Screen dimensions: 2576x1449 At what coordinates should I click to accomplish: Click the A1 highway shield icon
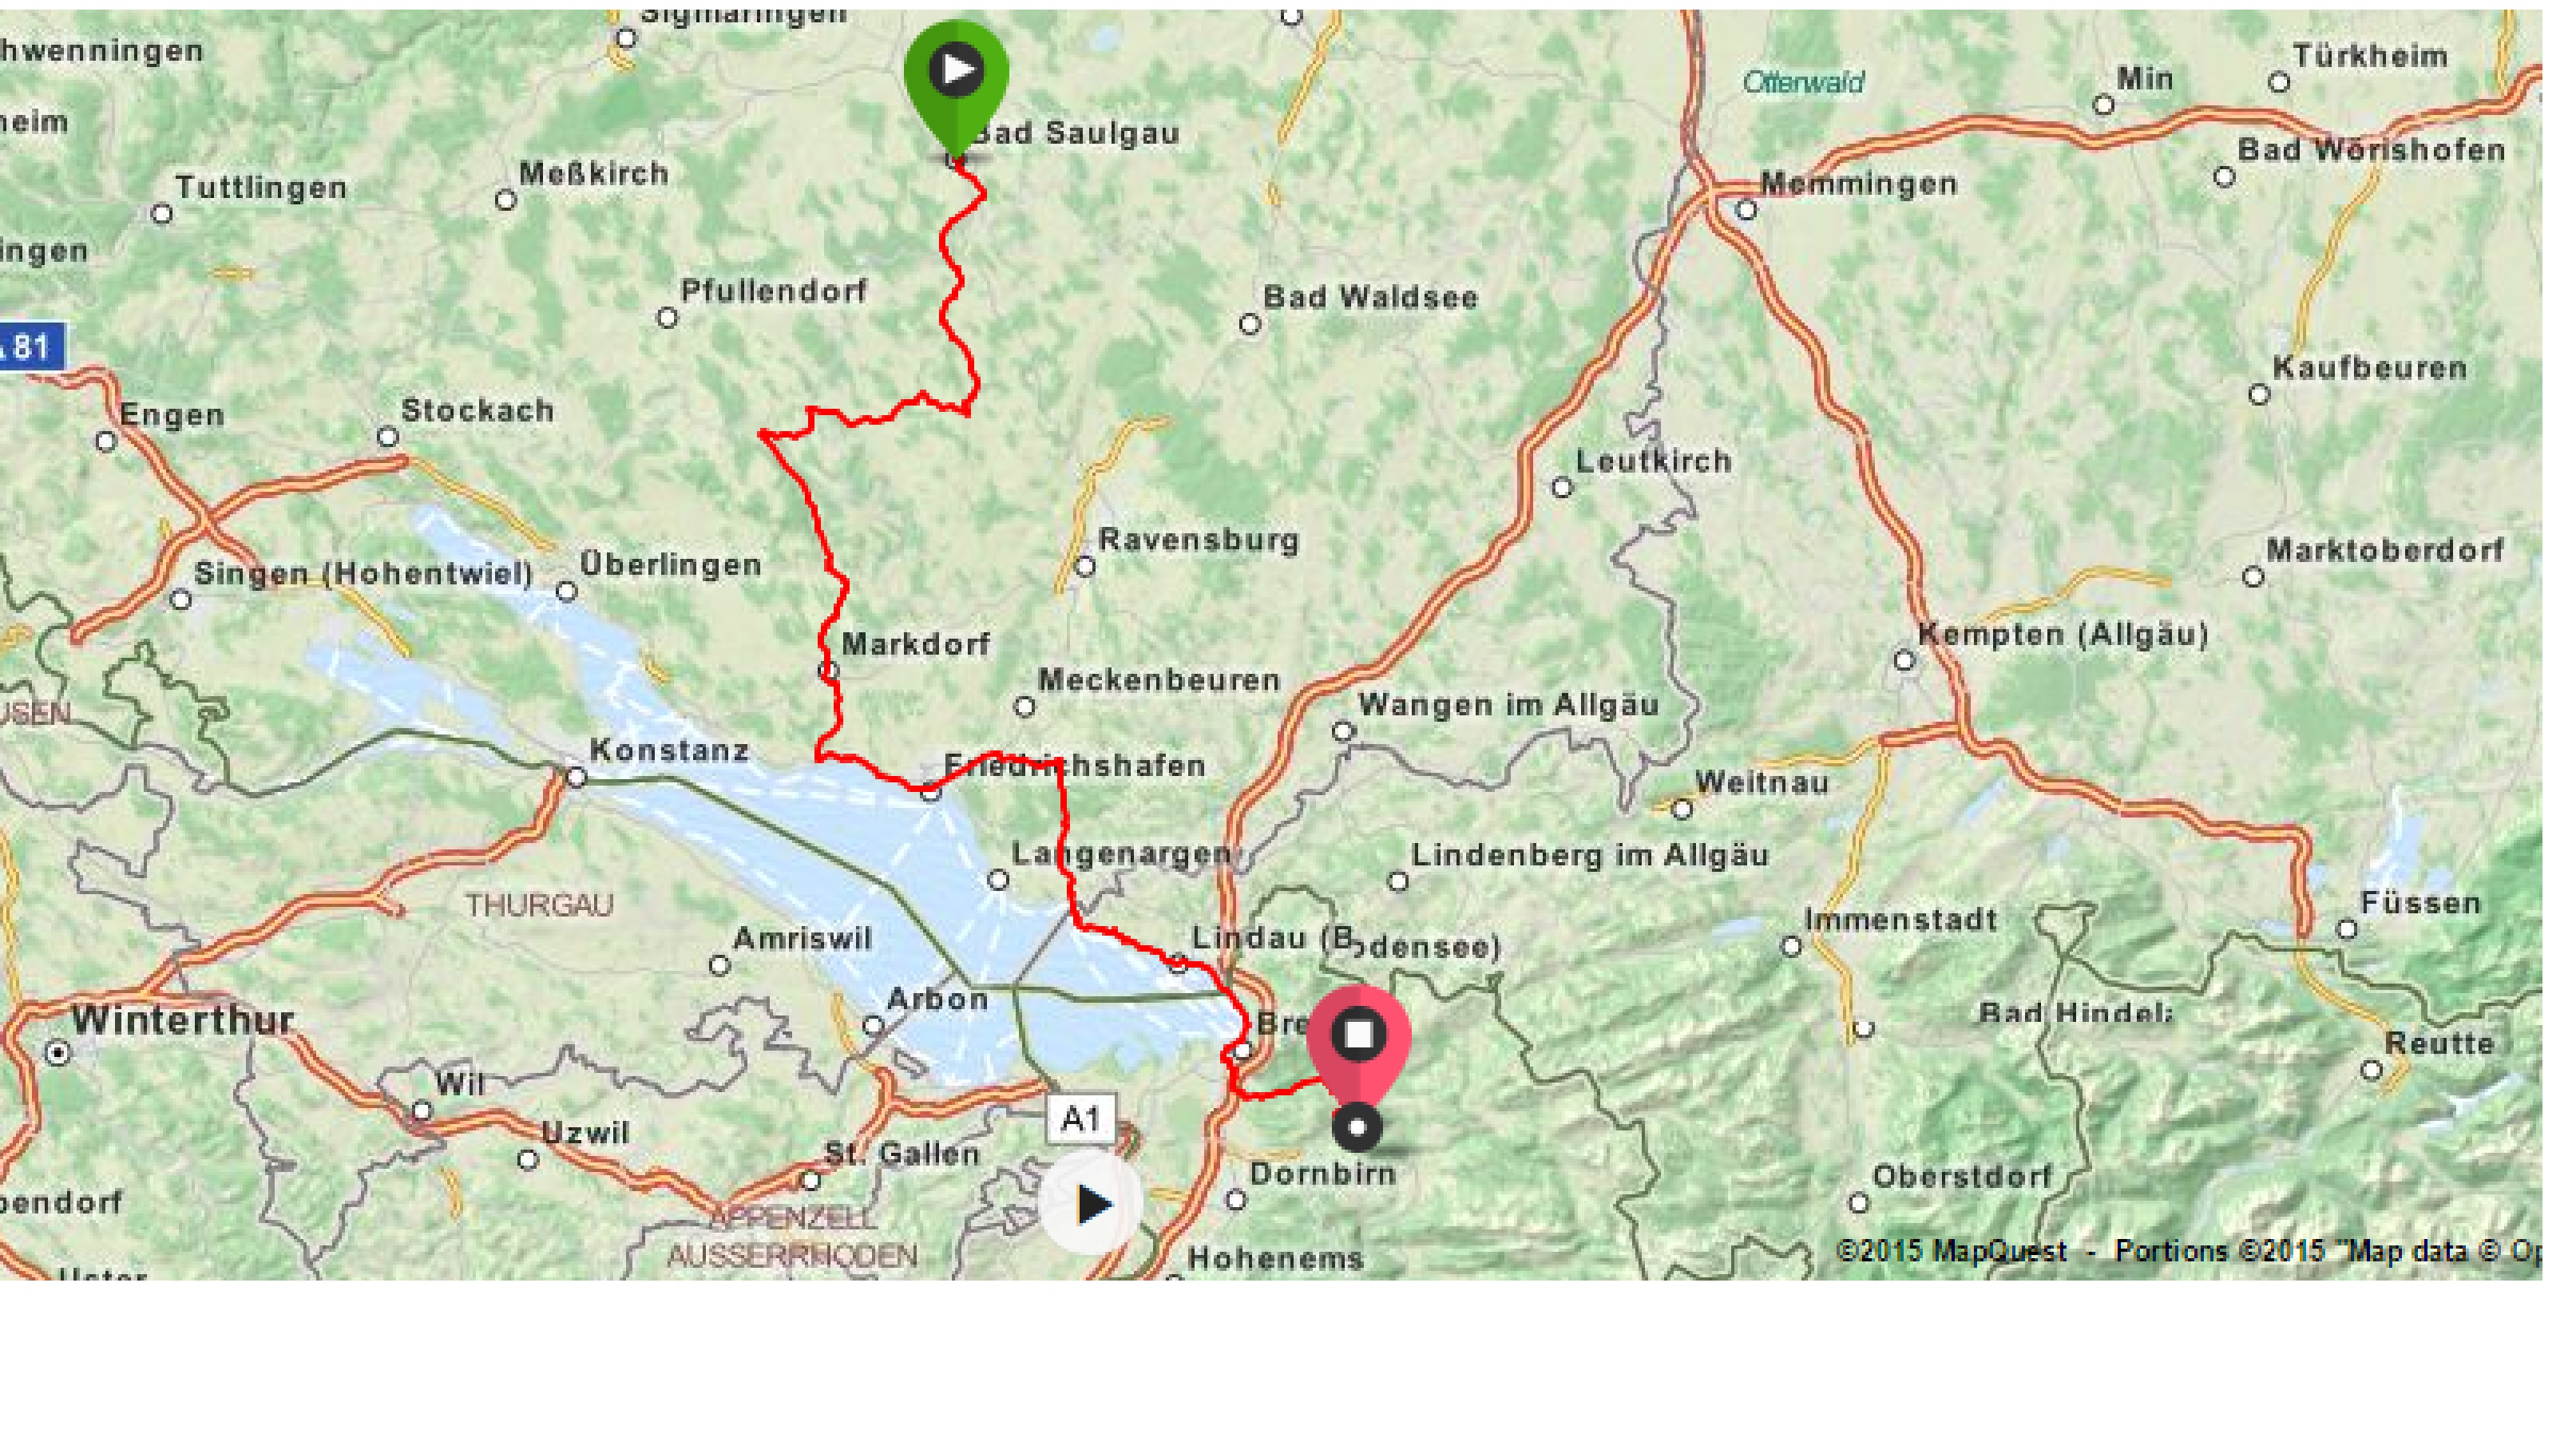1081,1118
